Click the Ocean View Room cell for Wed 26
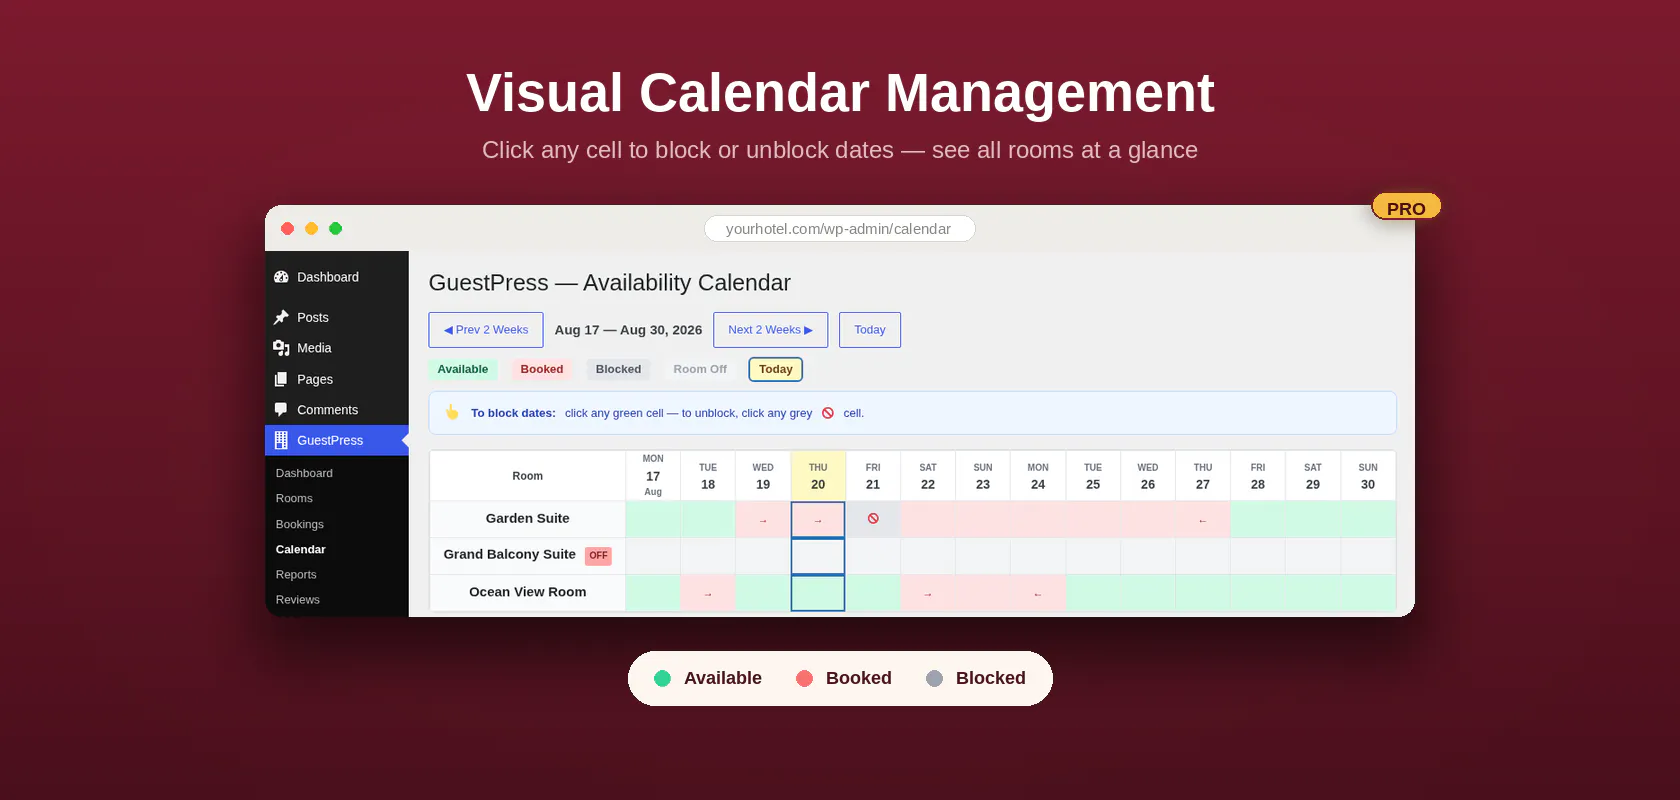This screenshot has width=1680, height=800. 1148,593
